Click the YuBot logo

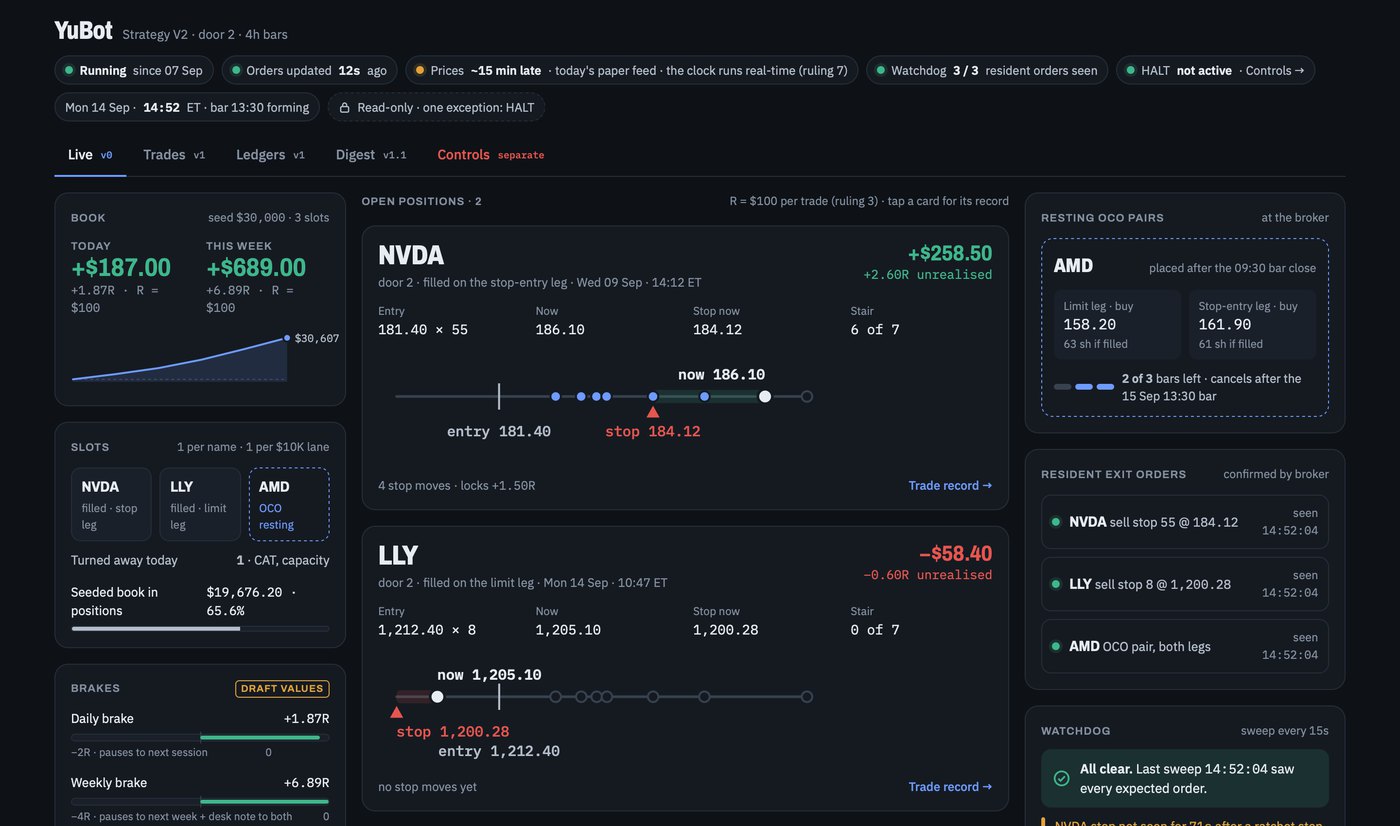point(83,30)
